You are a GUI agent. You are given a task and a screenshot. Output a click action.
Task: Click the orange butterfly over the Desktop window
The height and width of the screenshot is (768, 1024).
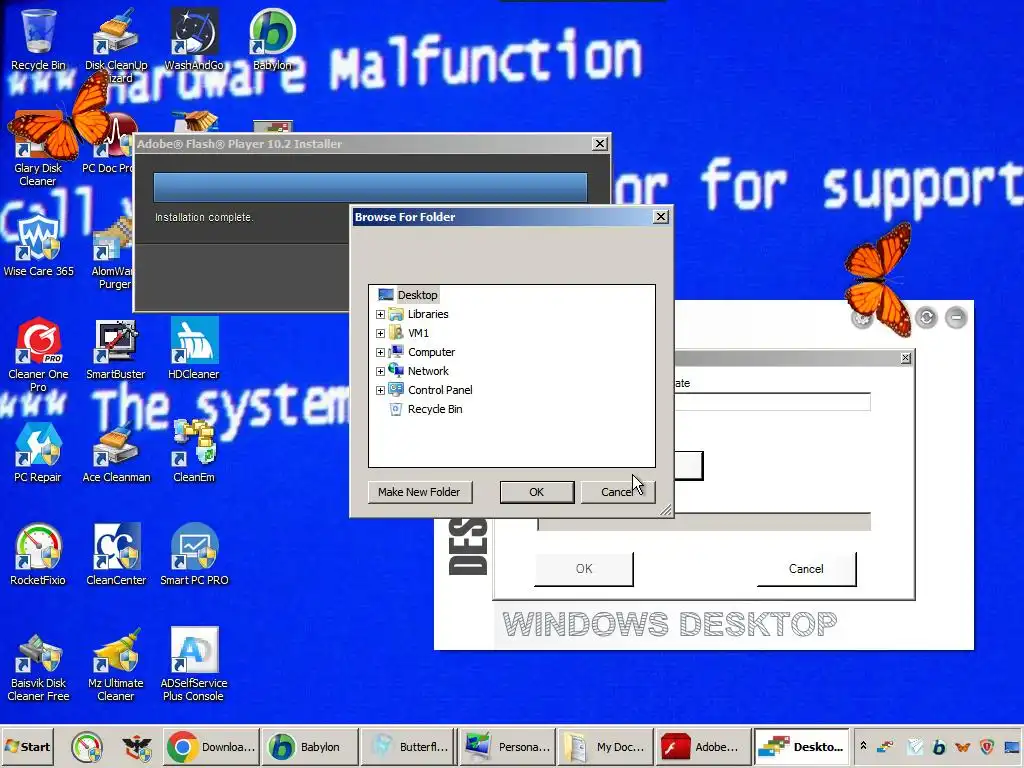[878, 280]
